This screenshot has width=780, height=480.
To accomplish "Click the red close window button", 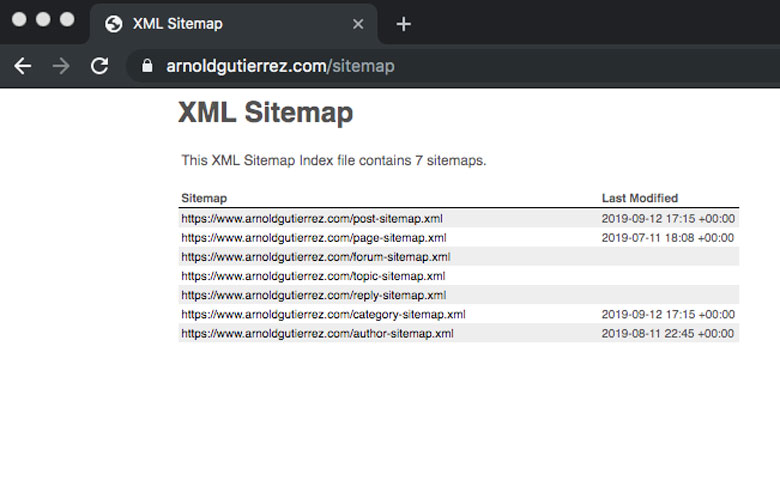I will pyautogui.click(x=19, y=19).
